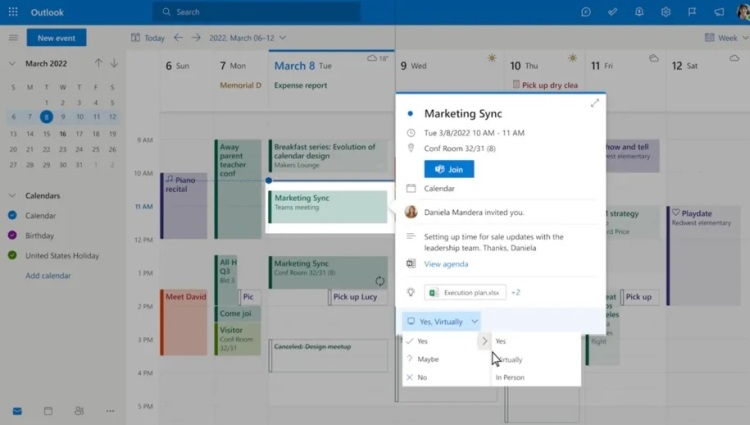
Task: Go to next week arrow
Action: point(196,38)
